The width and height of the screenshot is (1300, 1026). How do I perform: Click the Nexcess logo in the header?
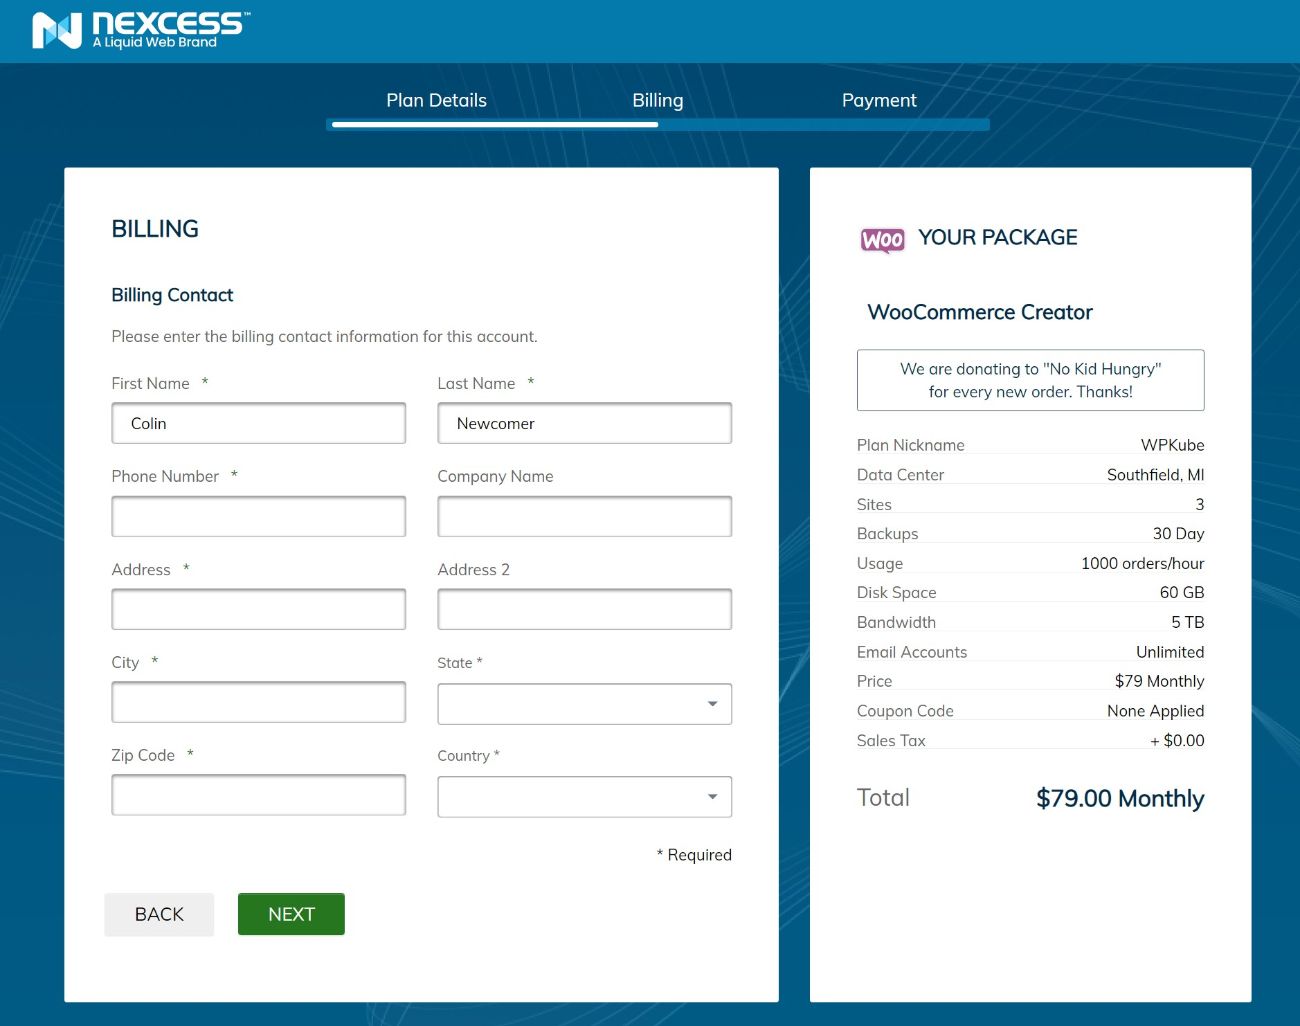(140, 30)
